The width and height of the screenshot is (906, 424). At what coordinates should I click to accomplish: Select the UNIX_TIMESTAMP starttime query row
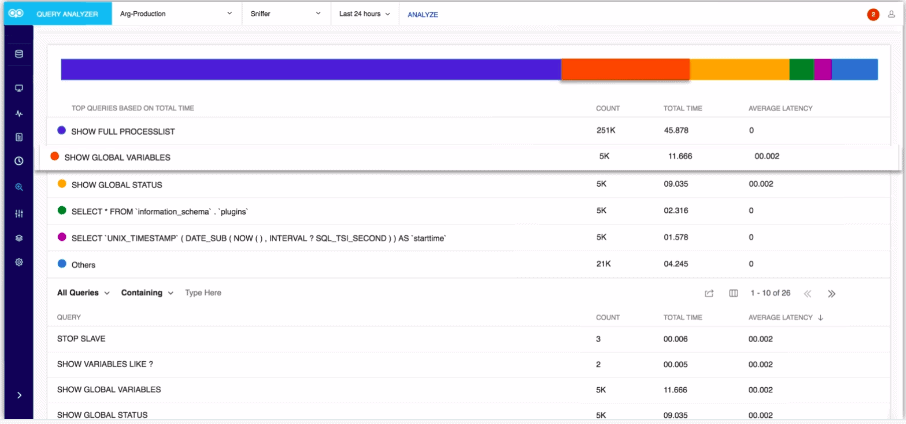point(469,237)
